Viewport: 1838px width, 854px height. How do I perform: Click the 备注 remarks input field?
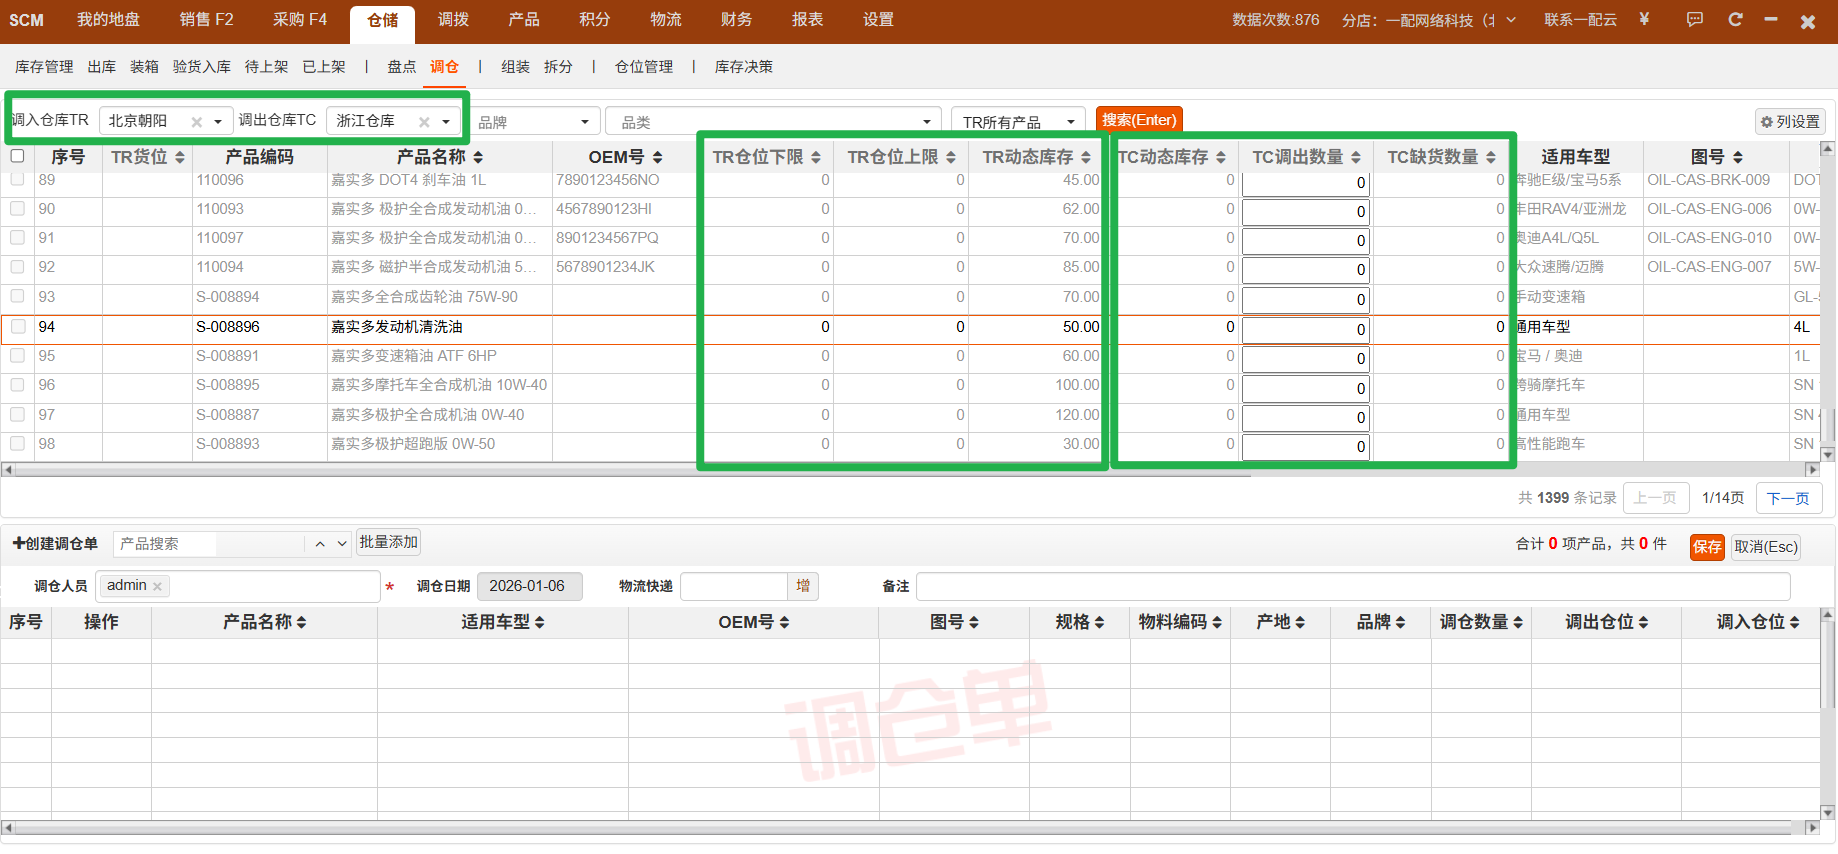coord(1352,587)
